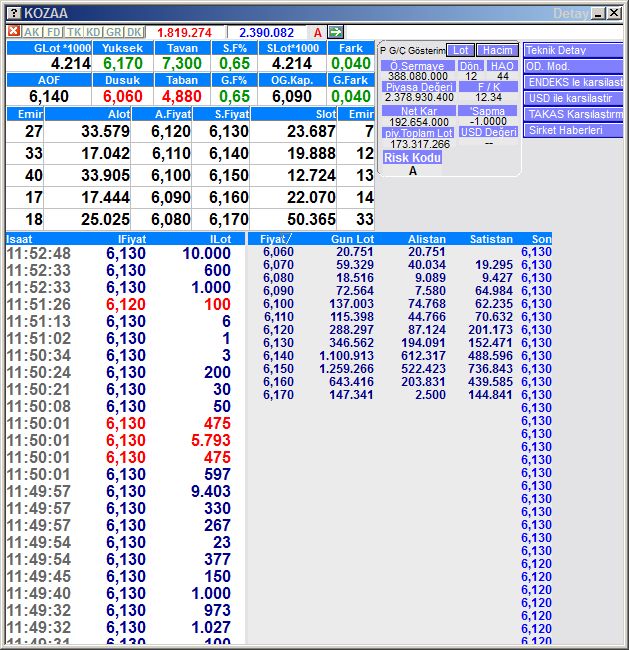Click ask lot 50.365
Screen dimensions: 629x650
coord(311,219)
